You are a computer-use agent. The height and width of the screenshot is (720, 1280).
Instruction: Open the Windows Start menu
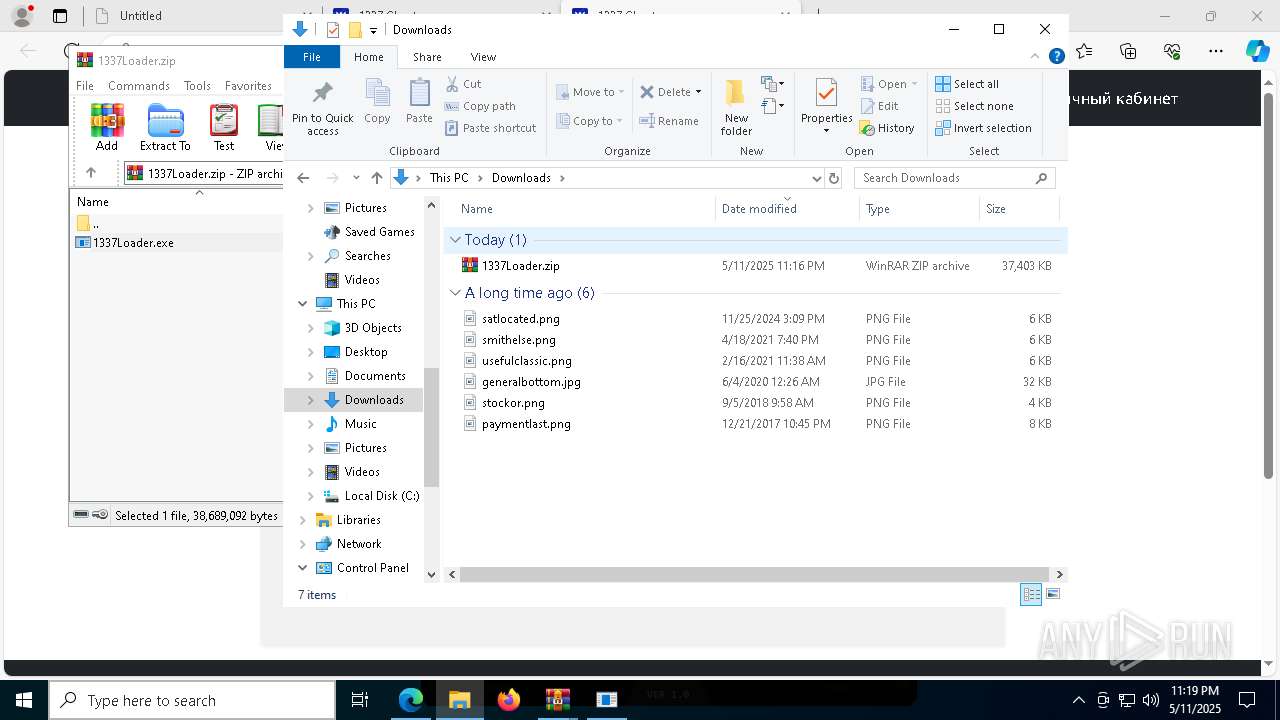click(23, 700)
